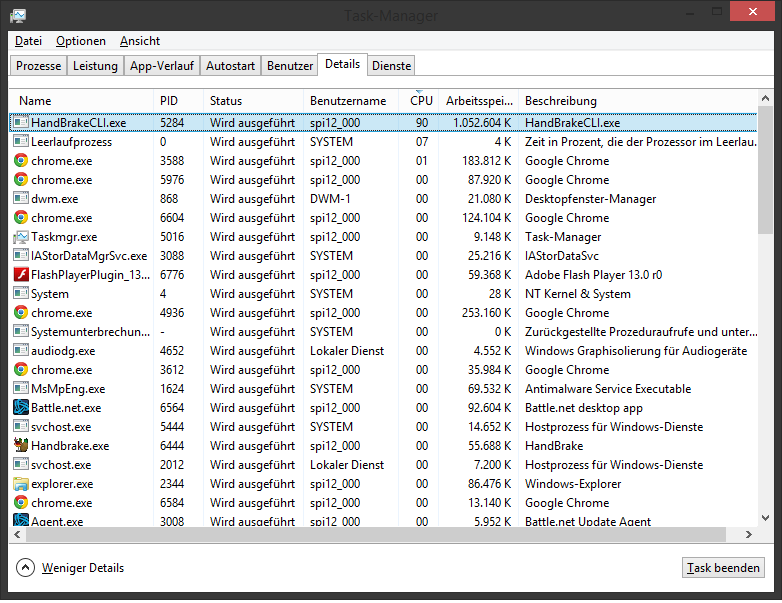Click the Leerlaufprozess process icon

(x=20, y=141)
